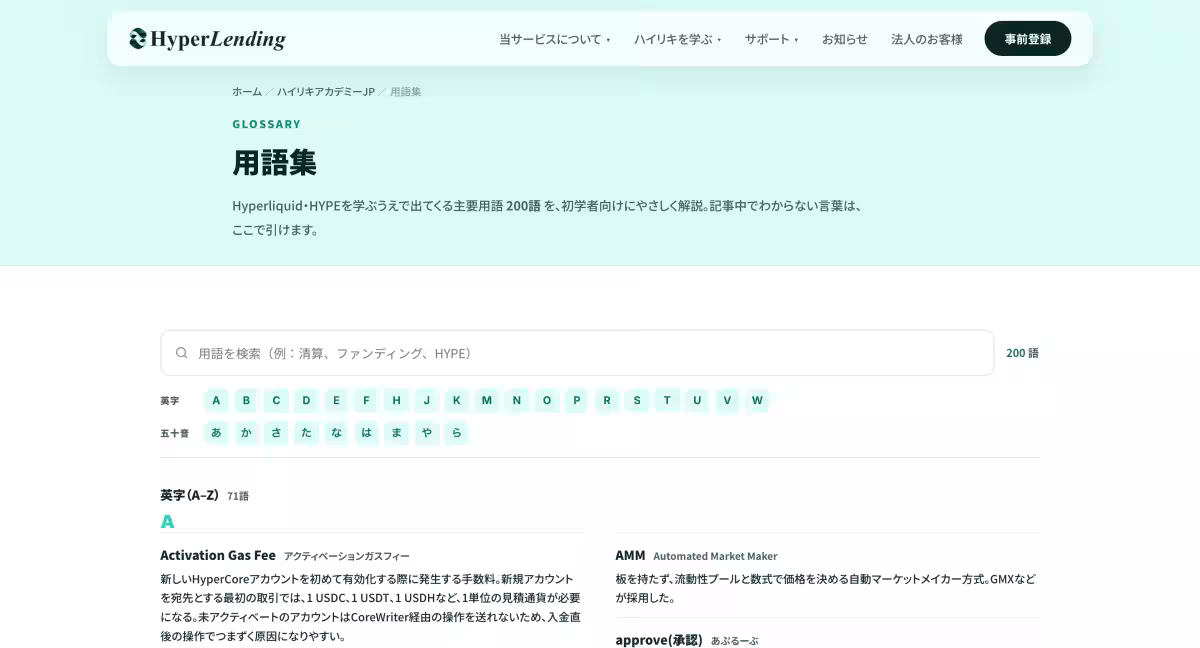1200x648 pixels.
Task: Select the さ kana filter
Action: (x=276, y=433)
